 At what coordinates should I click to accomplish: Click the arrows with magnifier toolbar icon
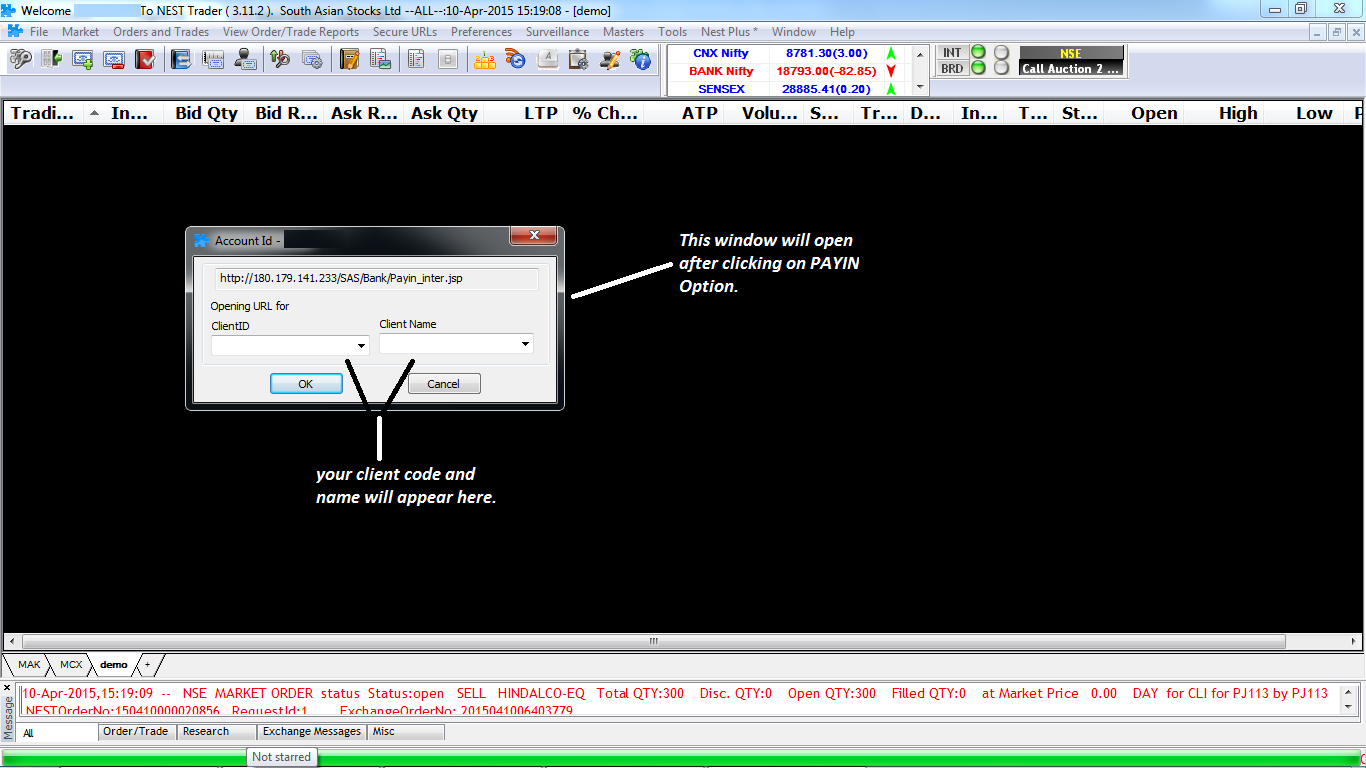[x=280, y=60]
